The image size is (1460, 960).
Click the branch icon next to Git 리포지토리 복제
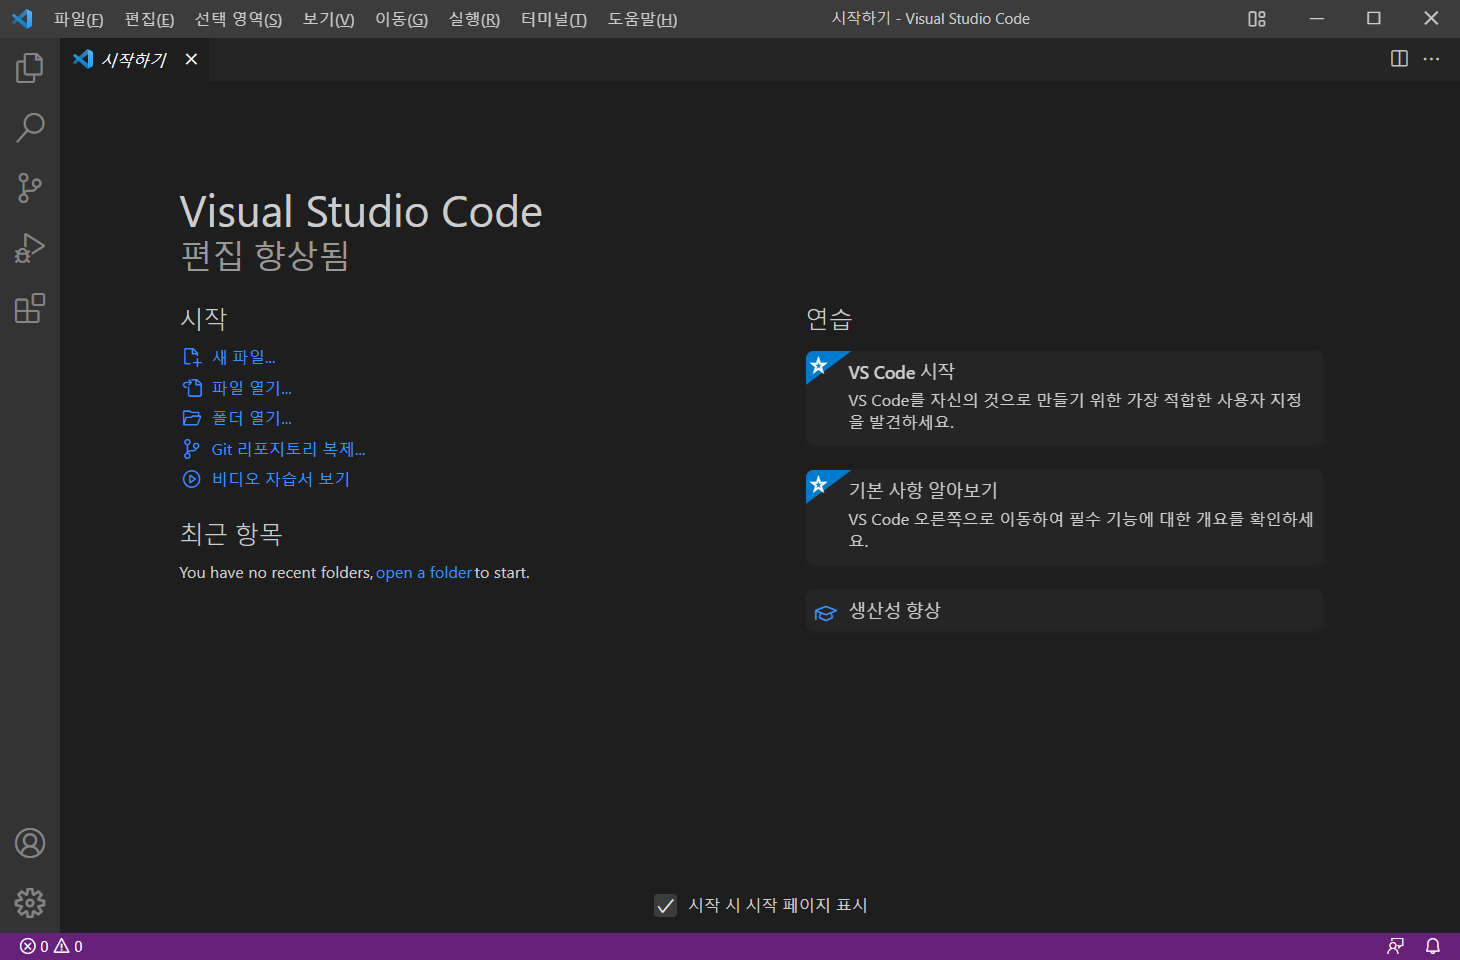tap(192, 449)
